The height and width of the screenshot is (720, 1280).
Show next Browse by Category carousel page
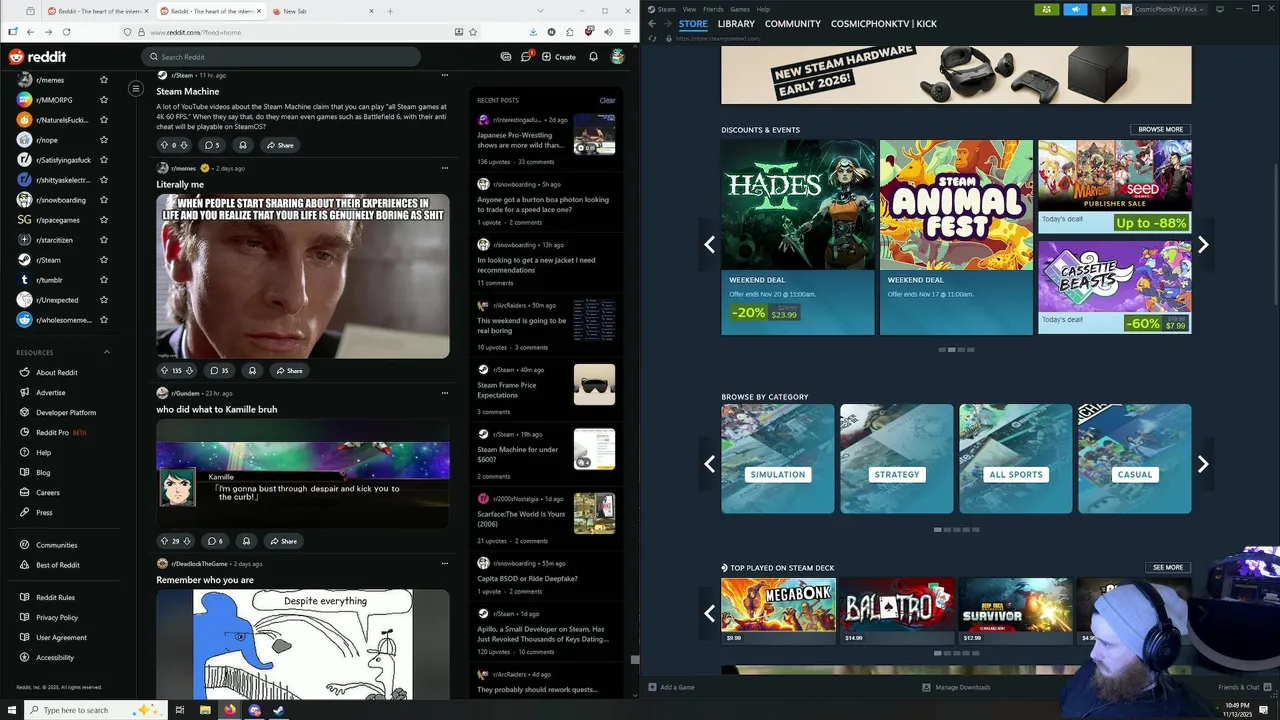[1203, 464]
